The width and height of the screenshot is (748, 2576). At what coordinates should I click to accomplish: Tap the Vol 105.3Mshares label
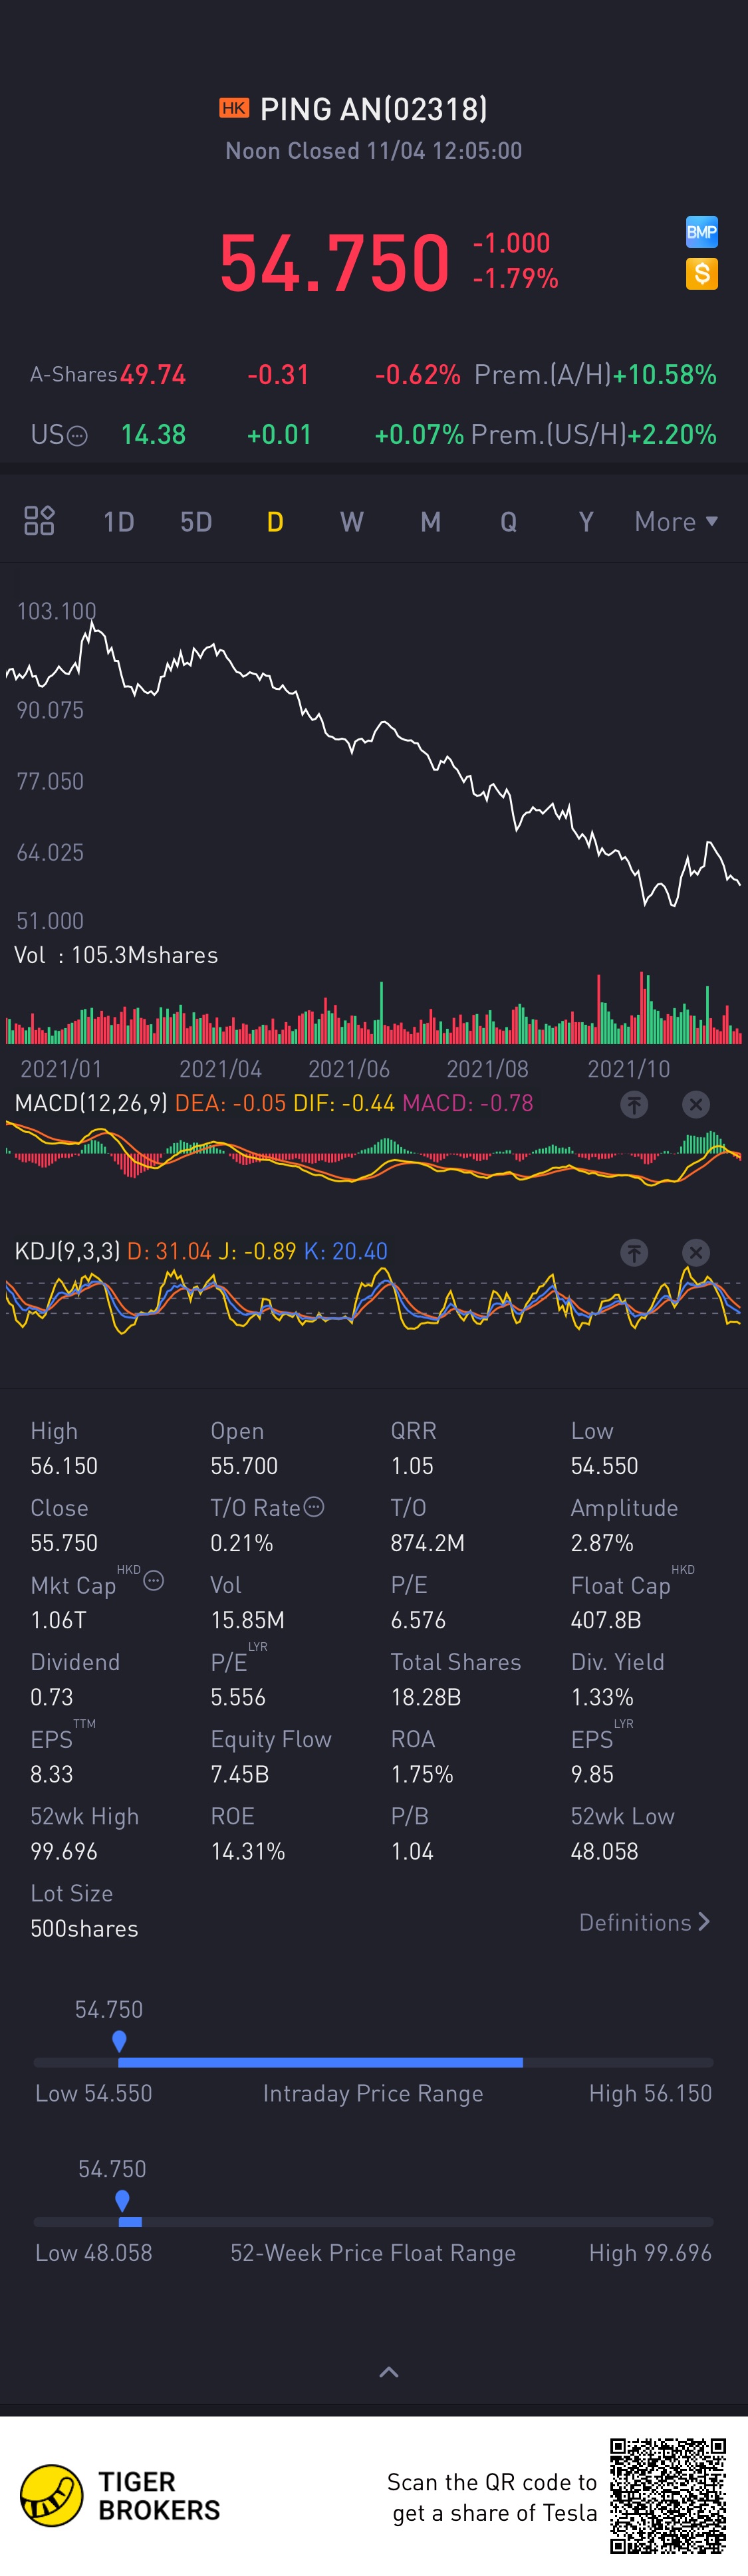click(x=116, y=955)
